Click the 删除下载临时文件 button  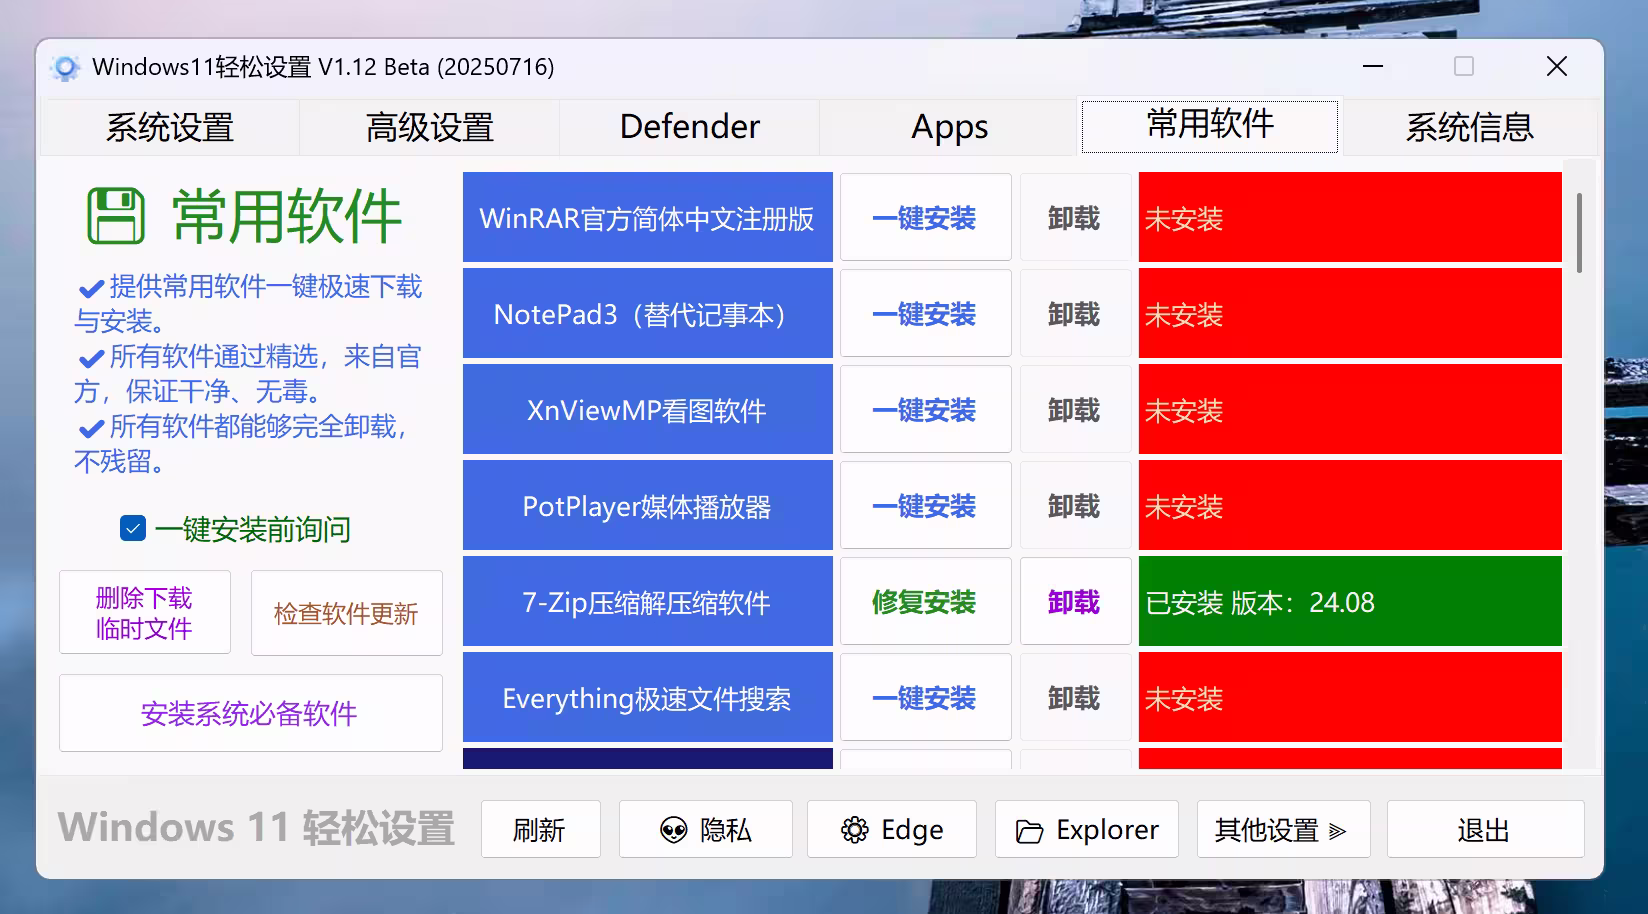coord(145,613)
